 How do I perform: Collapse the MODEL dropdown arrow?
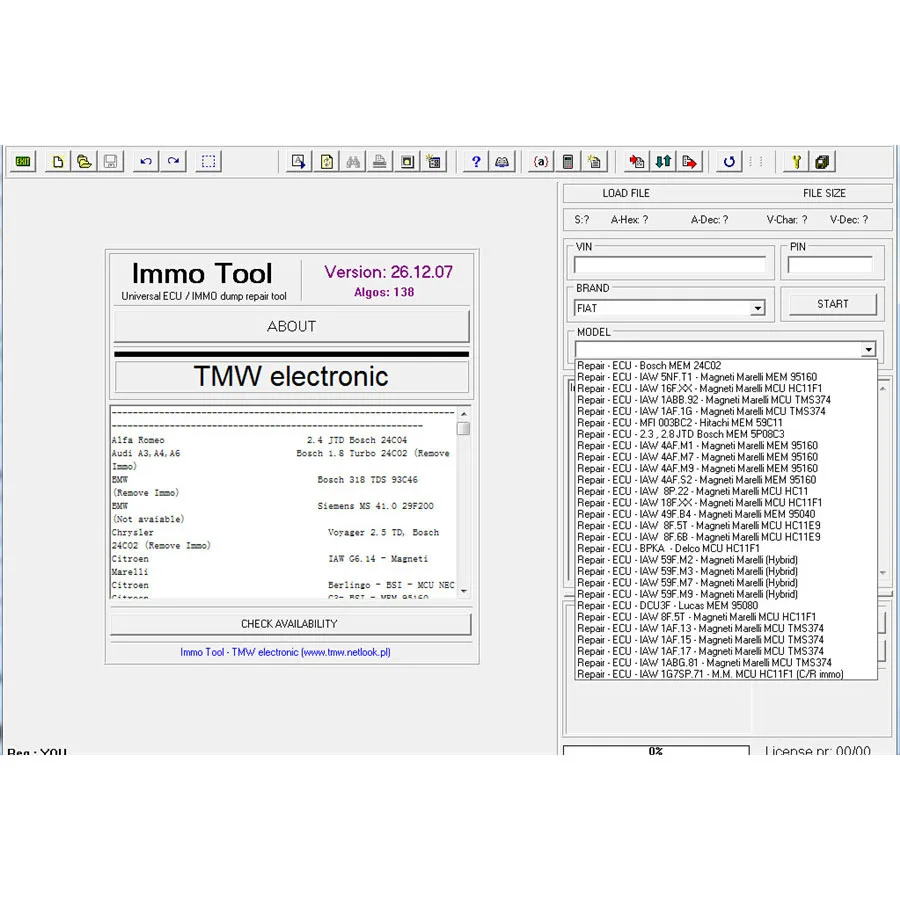tap(868, 348)
